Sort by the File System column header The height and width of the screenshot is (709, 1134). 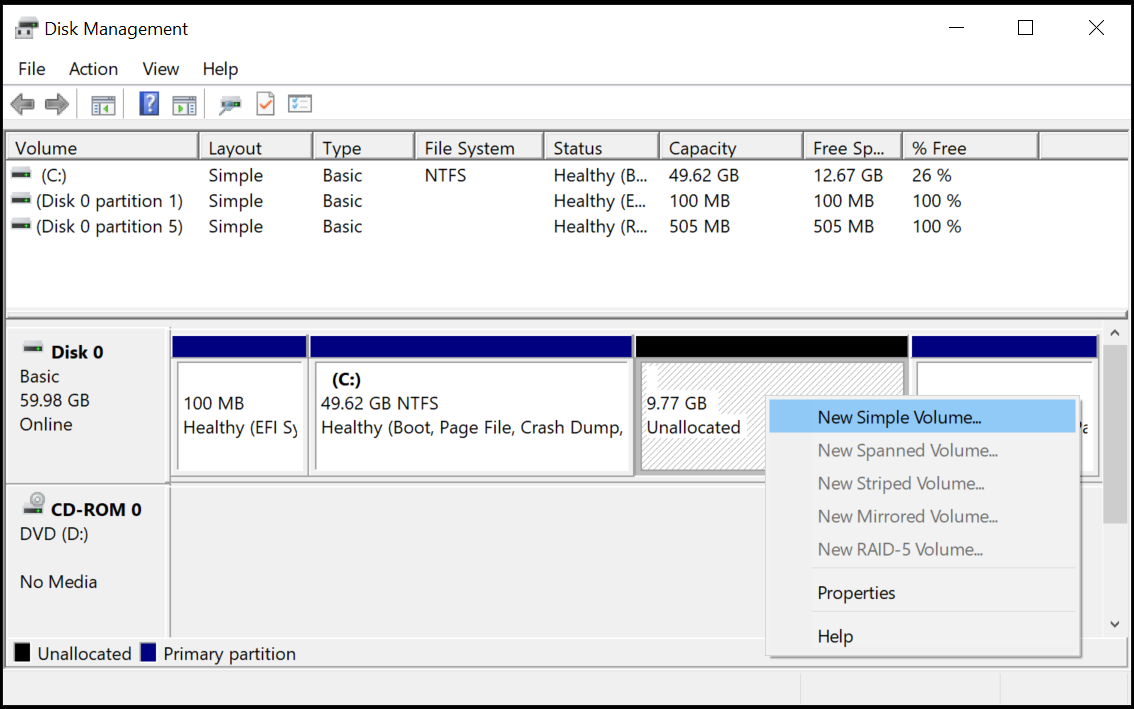tap(479, 148)
